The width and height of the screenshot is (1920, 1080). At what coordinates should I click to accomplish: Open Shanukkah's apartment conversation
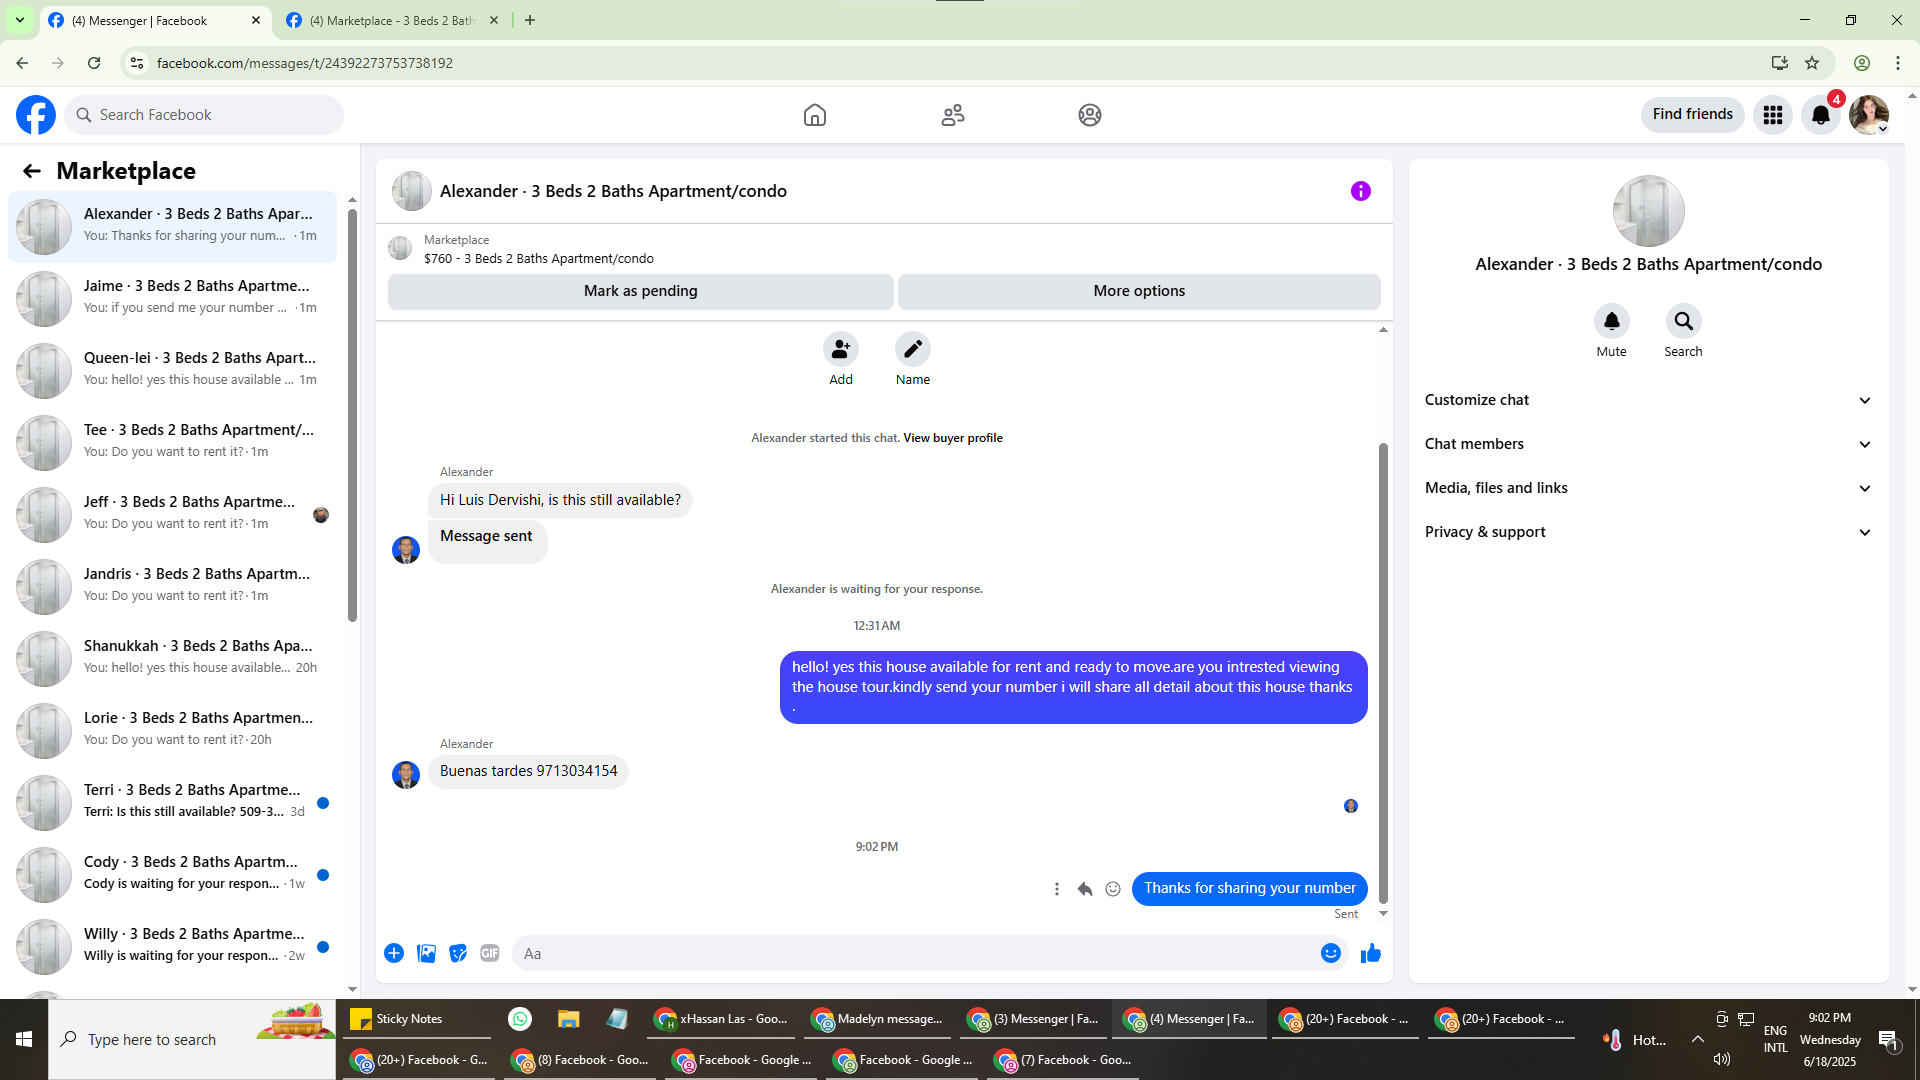click(x=173, y=657)
